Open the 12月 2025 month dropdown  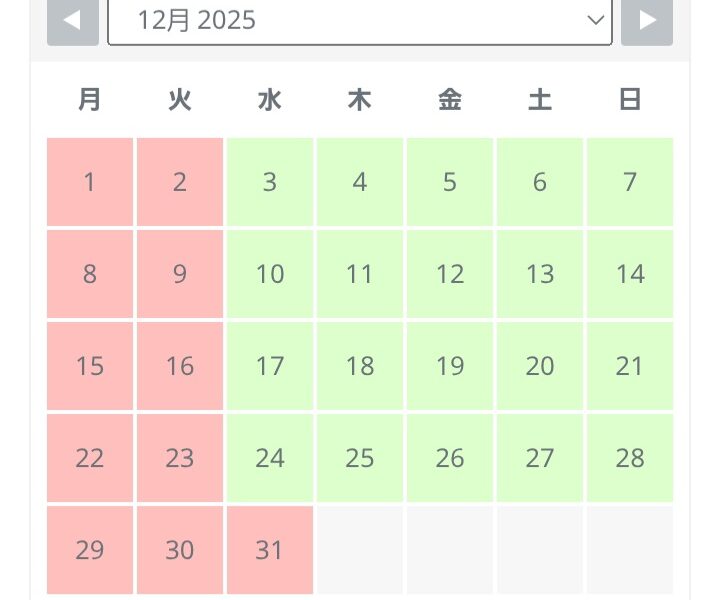pos(360,20)
